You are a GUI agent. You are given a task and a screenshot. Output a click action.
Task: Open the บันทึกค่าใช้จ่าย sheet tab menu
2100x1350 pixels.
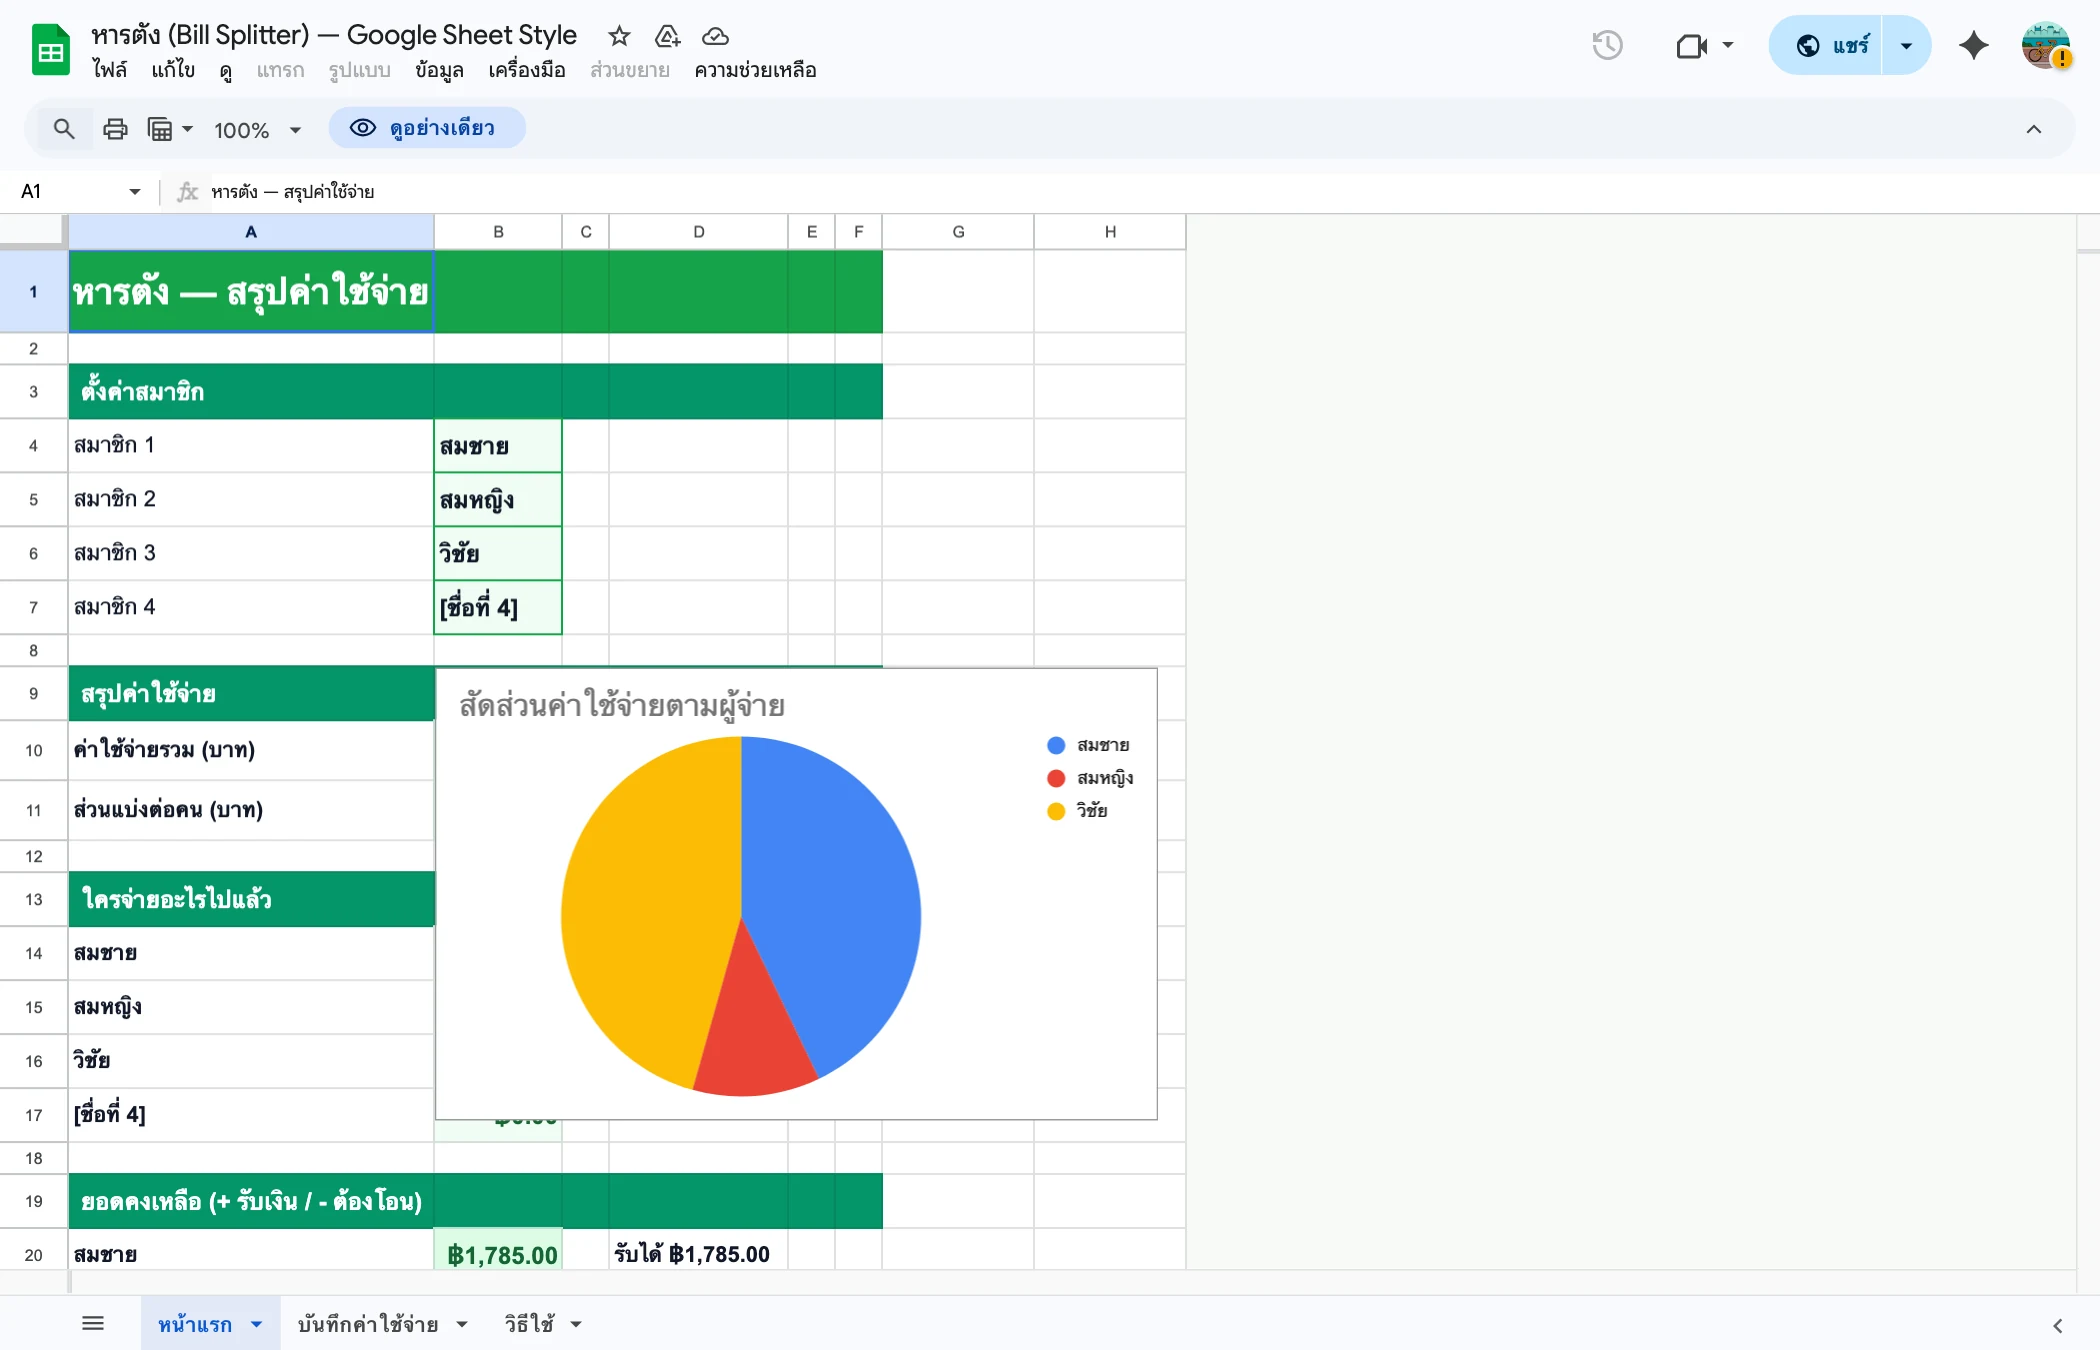pyautogui.click(x=461, y=1323)
